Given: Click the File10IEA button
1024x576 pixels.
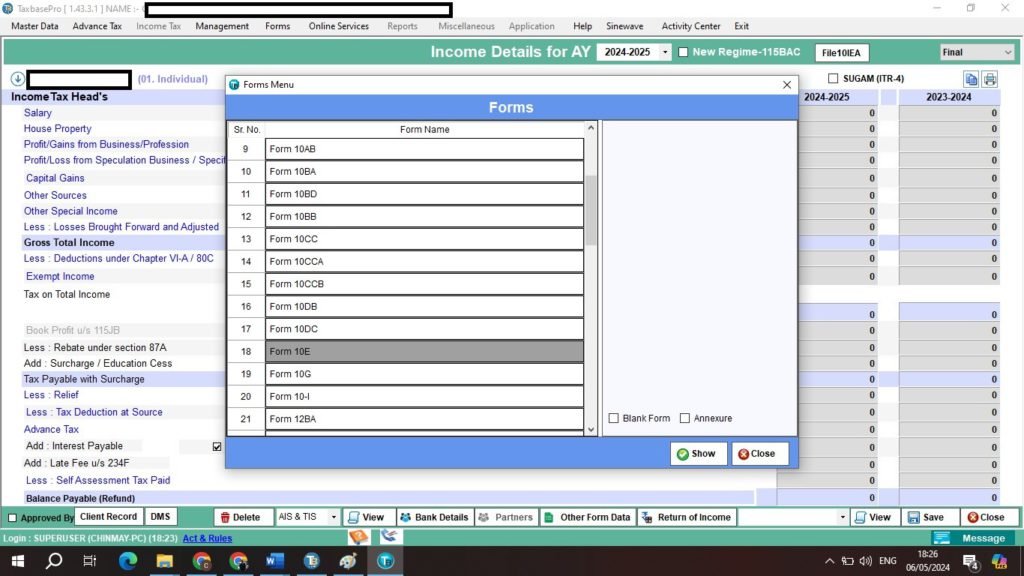Looking at the screenshot, I should pyautogui.click(x=841, y=53).
